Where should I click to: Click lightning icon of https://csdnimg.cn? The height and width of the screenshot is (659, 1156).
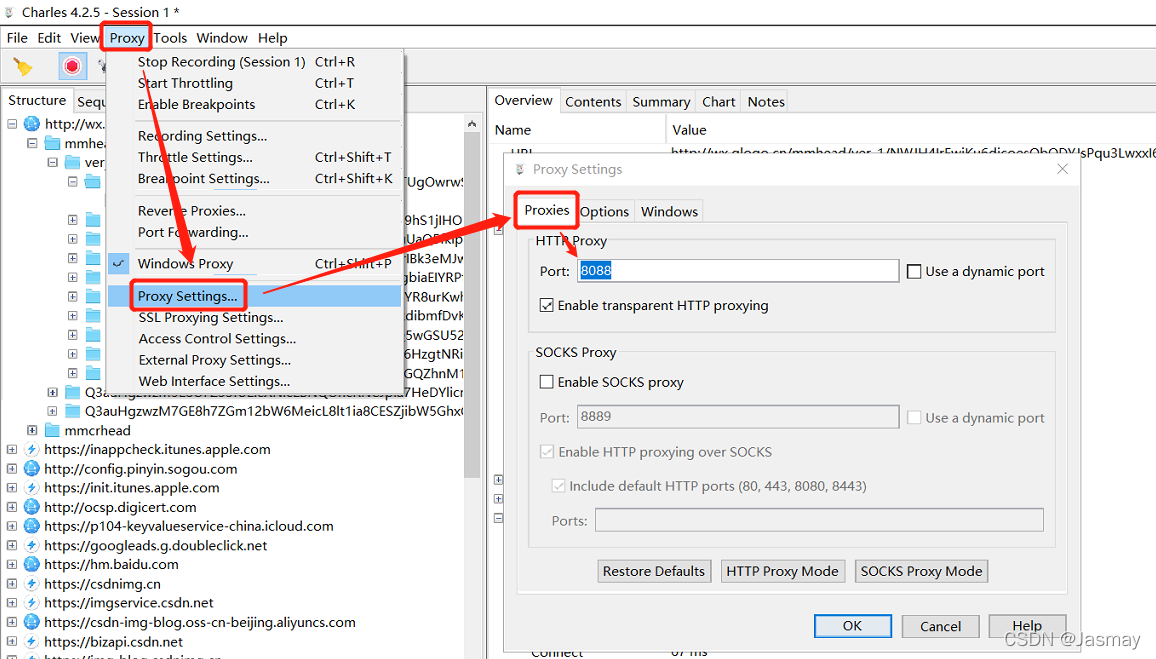click(32, 583)
